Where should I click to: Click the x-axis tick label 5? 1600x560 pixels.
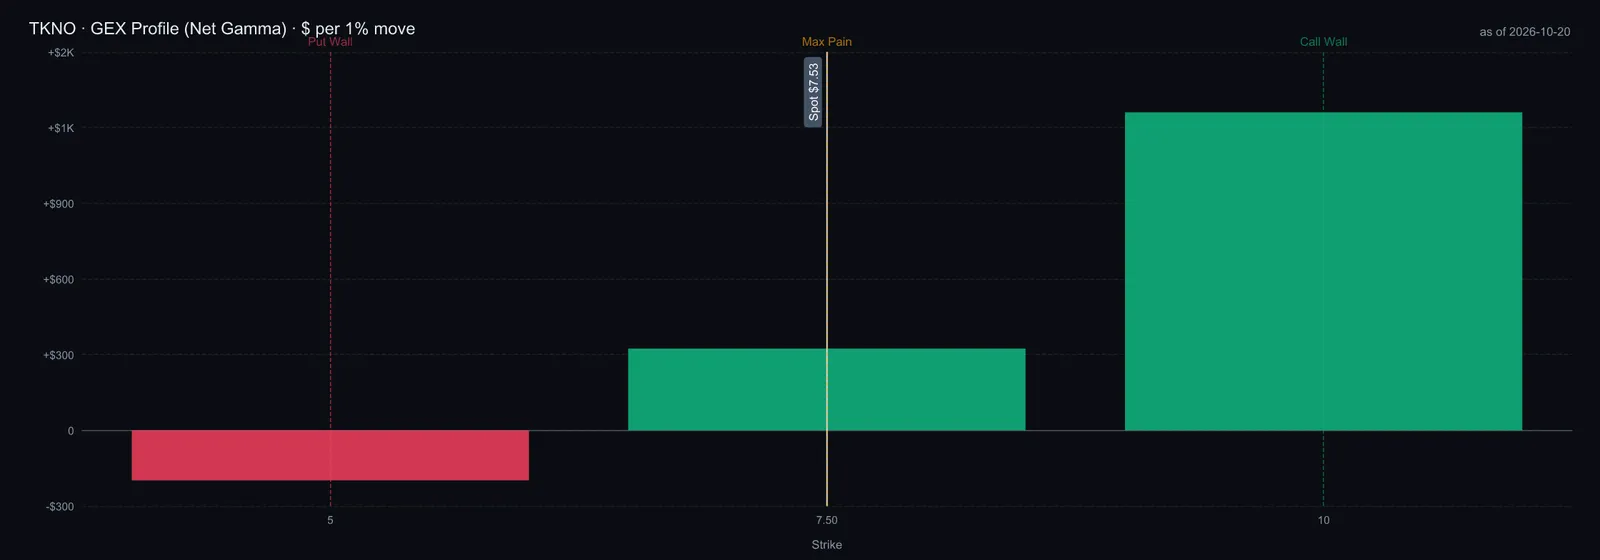pos(330,520)
